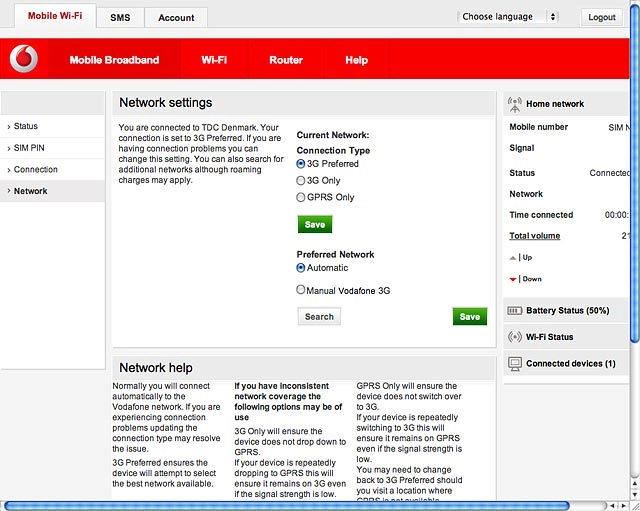Click the horizontal scrollbar left arrow
The height and width of the screenshot is (511, 640).
click(612, 506)
